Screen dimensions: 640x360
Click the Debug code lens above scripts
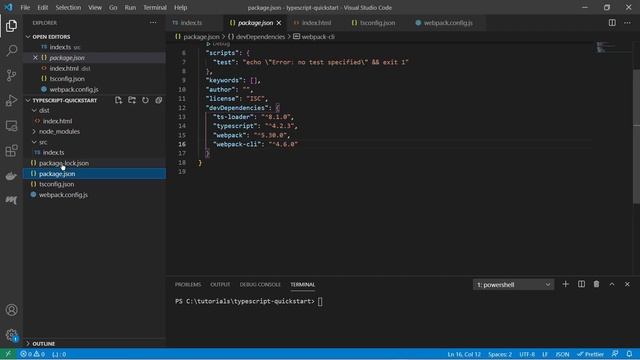[221, 44]
